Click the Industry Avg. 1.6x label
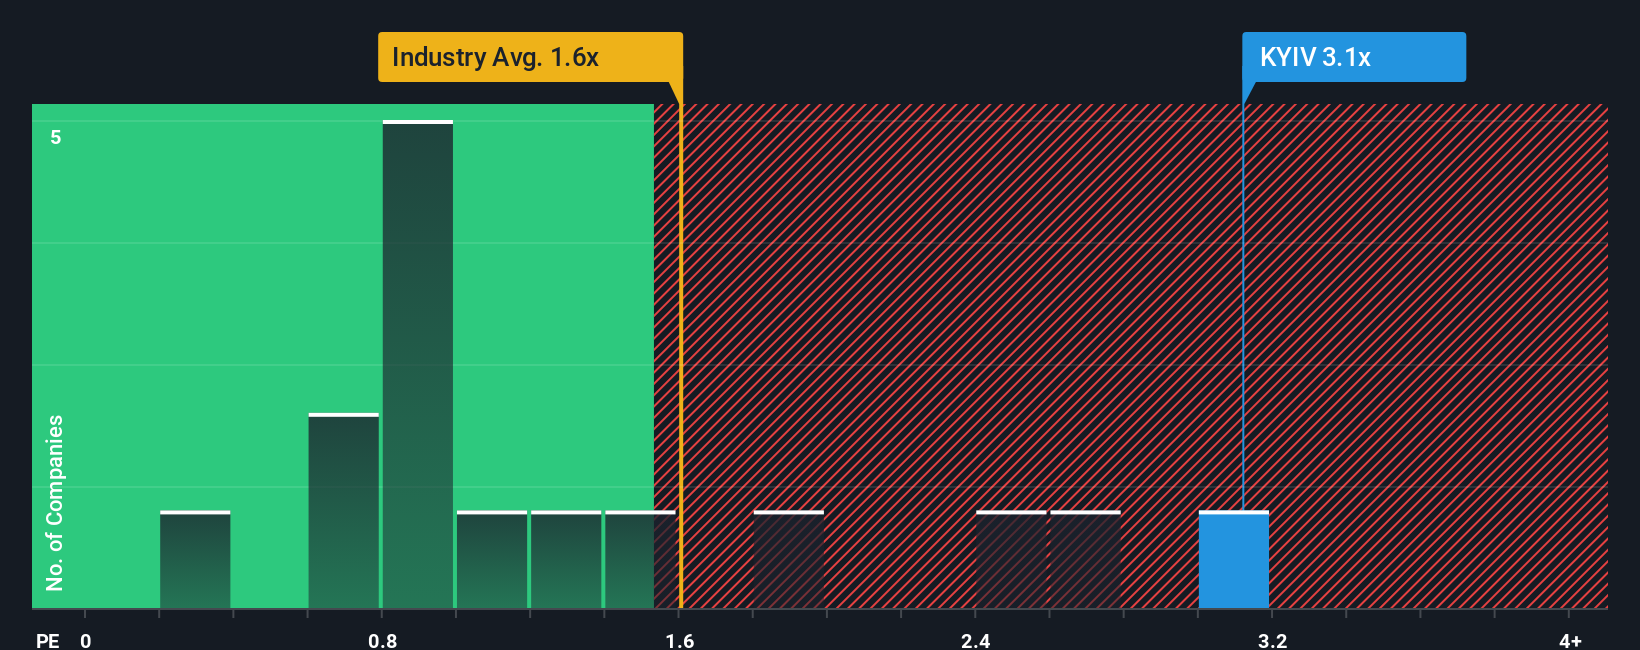 click(x=530, y=57)
